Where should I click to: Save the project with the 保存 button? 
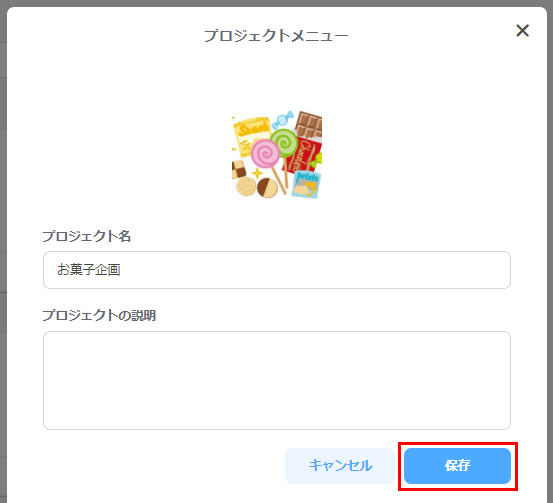pyautogui.click(x=457, y=466)
